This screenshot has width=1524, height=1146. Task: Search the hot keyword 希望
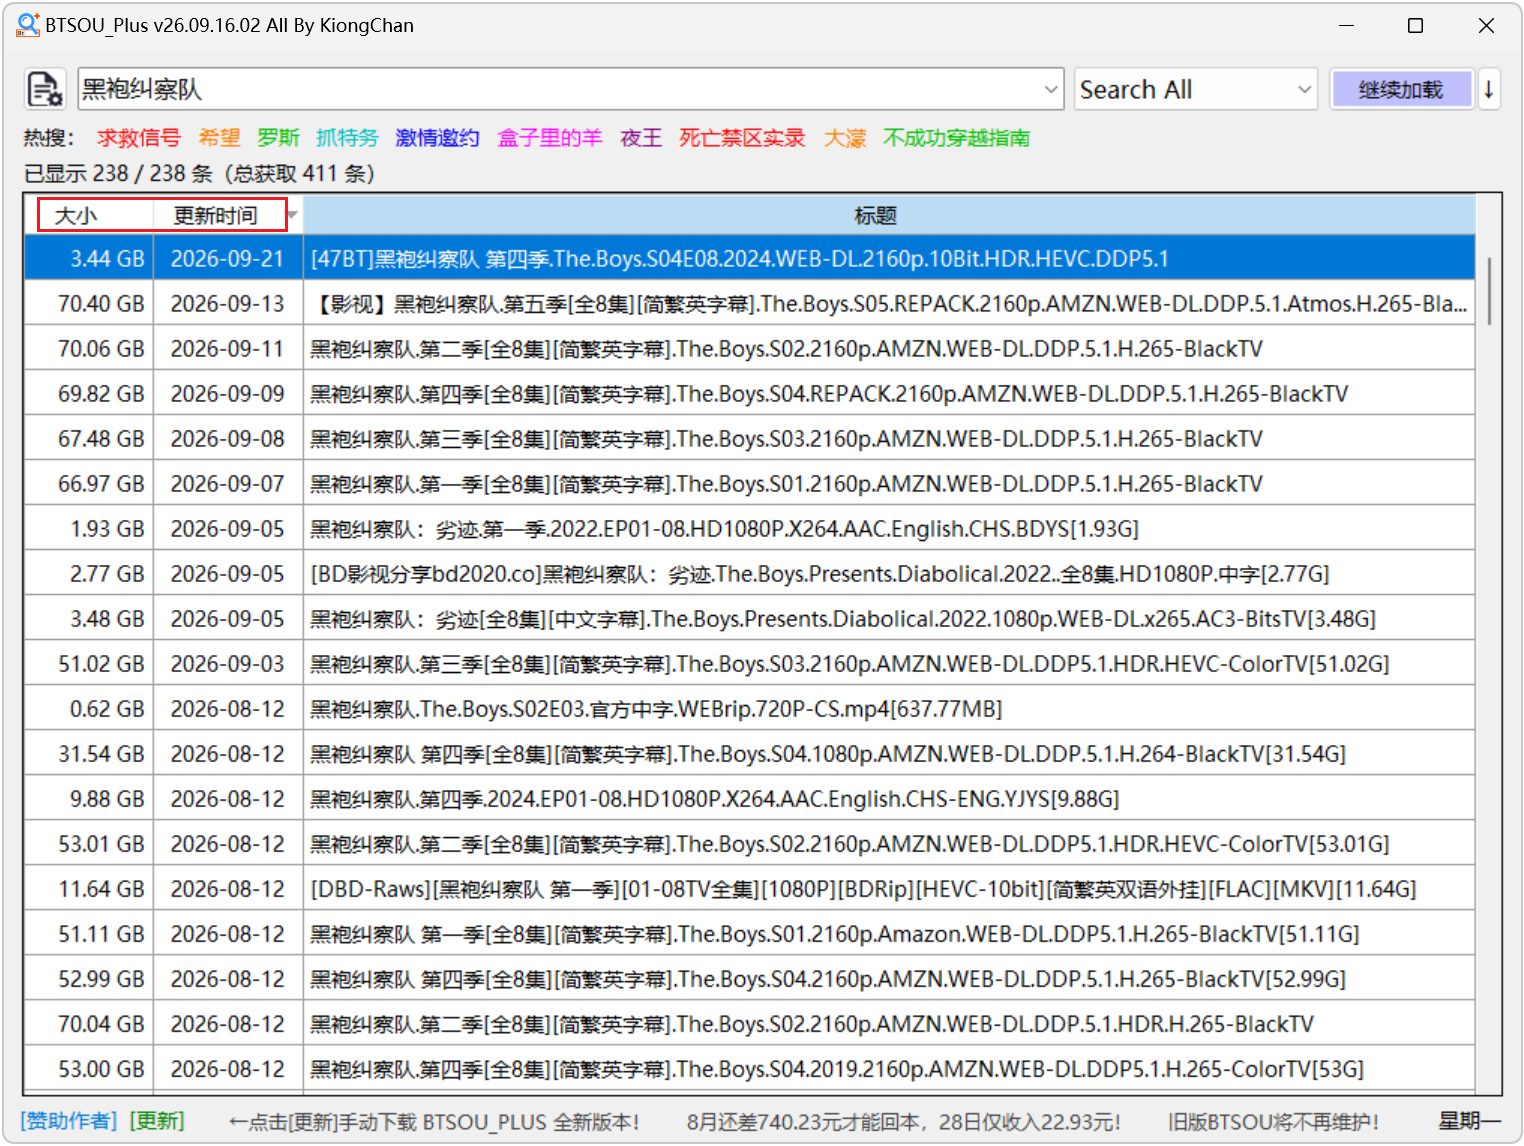(219, 138)
